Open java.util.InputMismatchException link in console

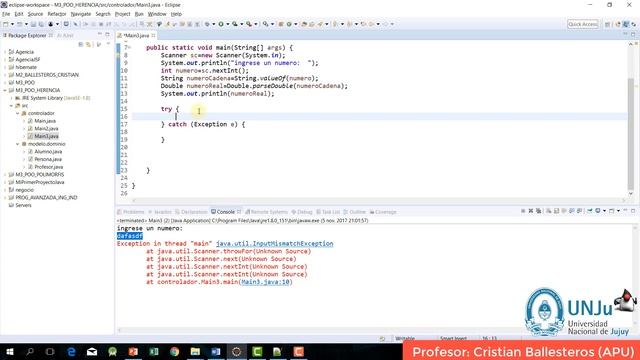[x=274, y=243]
